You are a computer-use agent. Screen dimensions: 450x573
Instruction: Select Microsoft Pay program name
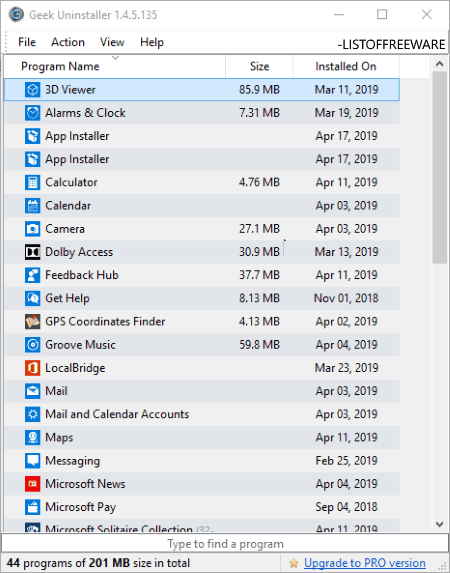[81, 507]
